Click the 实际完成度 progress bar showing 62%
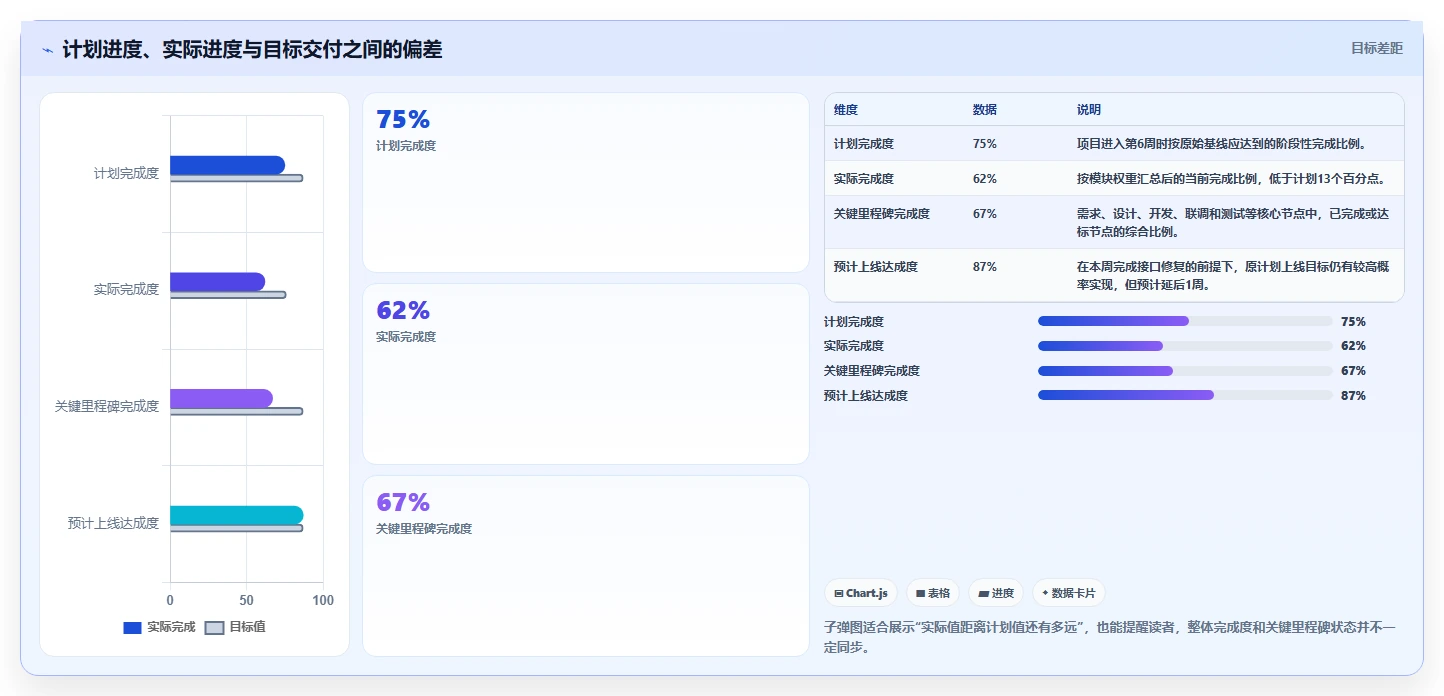This screenshot has width=1444, height=696. click(x=1185, y=346)
